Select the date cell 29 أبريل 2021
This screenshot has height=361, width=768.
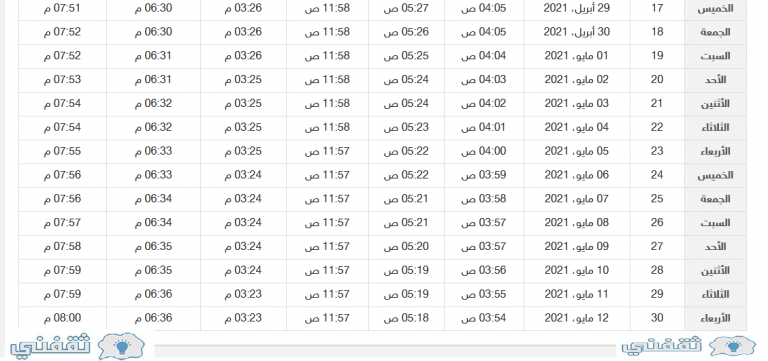click(x=576, y=8)
